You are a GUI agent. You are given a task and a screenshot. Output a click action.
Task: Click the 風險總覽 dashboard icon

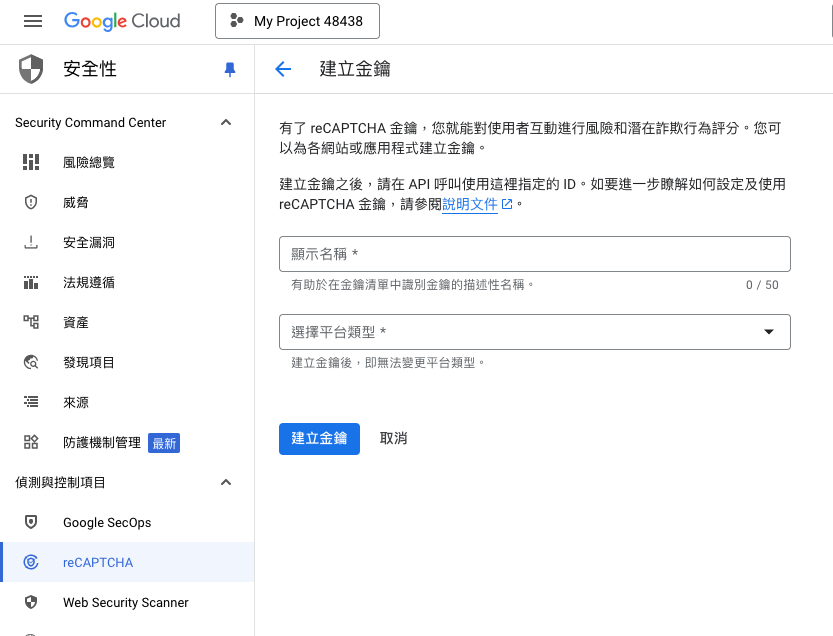click(31, 162)
